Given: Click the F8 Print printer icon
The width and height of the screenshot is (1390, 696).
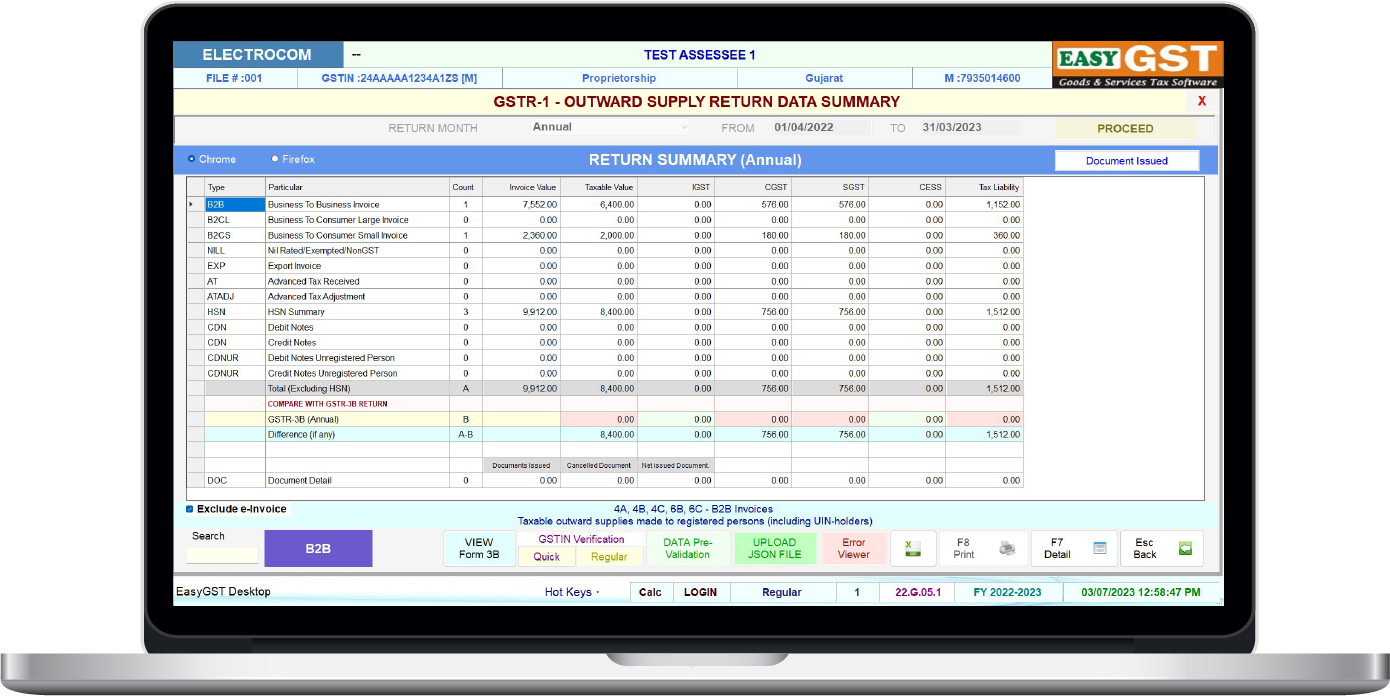Looking at the screenshot, I should 1007,549.
